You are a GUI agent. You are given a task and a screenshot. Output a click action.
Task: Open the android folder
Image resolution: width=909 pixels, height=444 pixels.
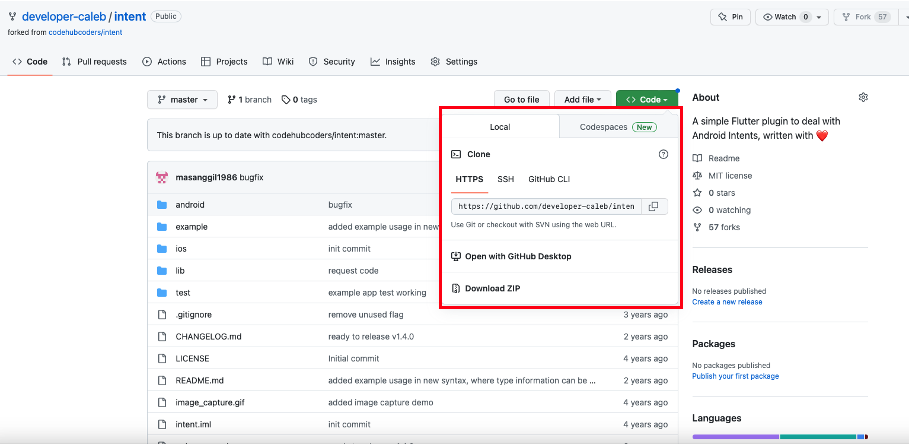click(x=190, y=205)
